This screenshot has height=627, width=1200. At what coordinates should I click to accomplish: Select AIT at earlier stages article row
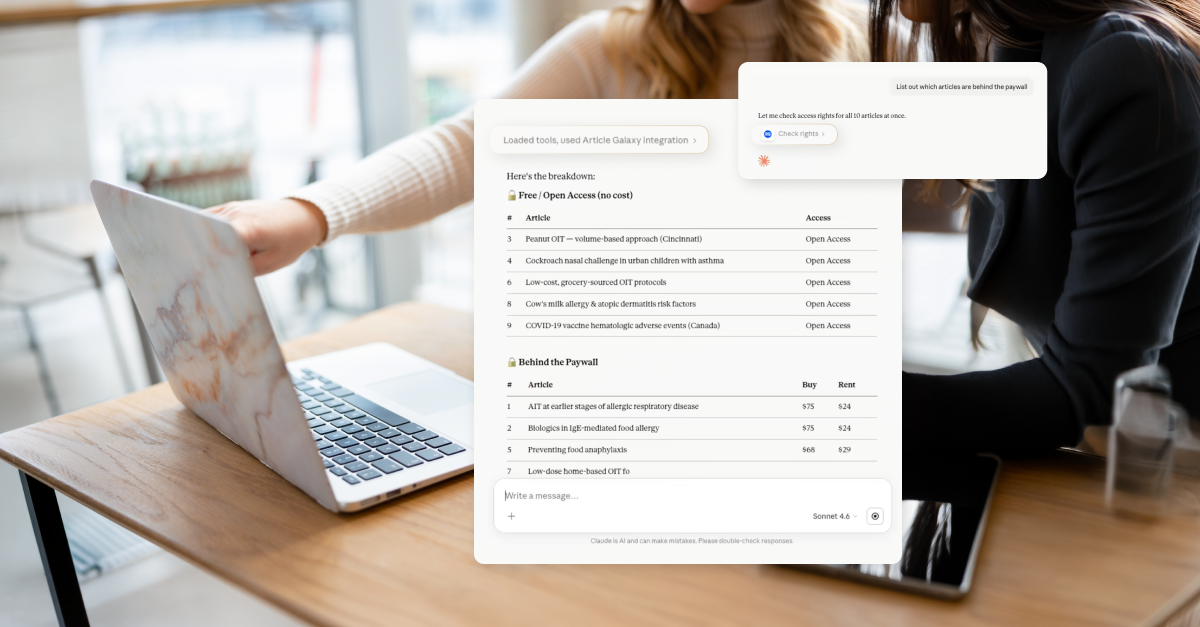click(x=692, y=406)
